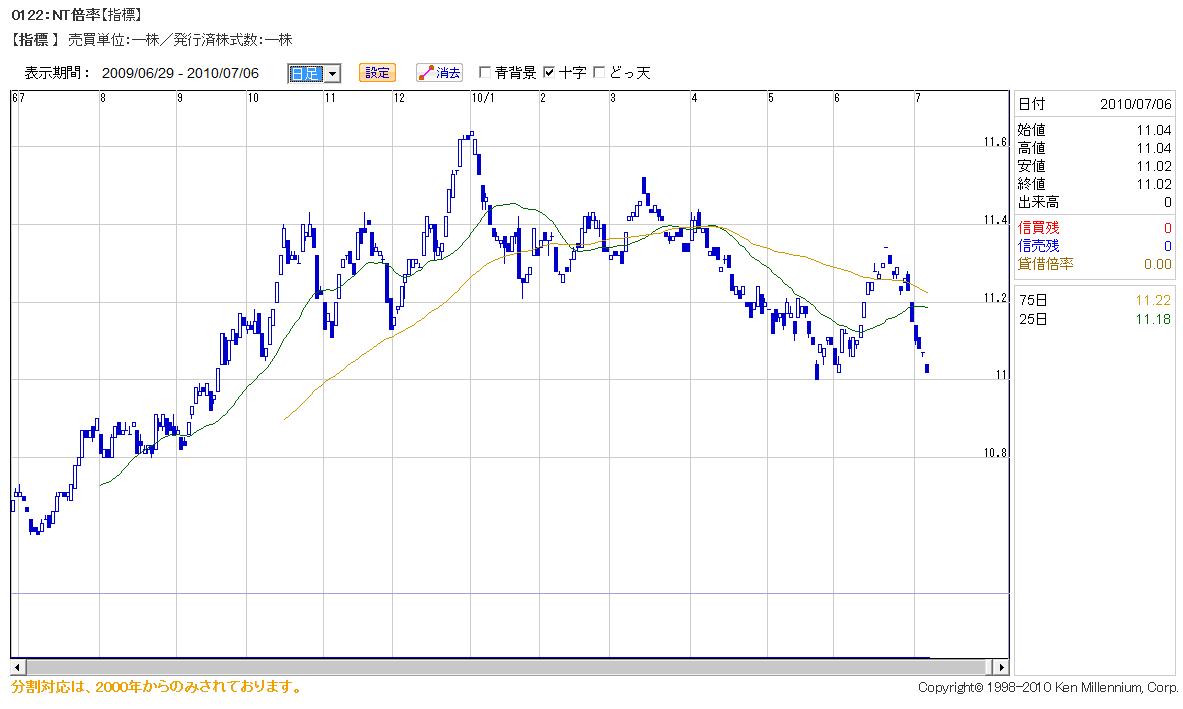Click the scrollbar left arrow below the chart
The image size is (1183, 709).
(x=17, y=667)
